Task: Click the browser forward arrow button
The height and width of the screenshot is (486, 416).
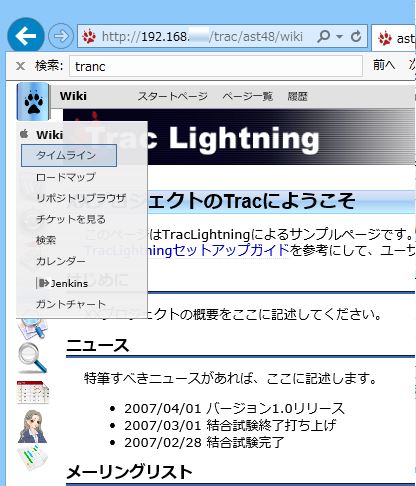Action: [x=61, y=36]
